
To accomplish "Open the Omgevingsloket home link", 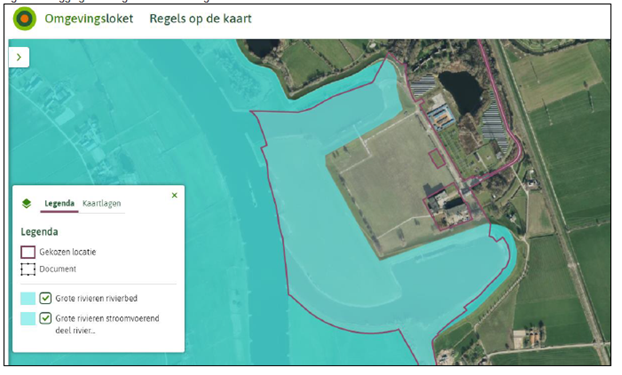I will (x=89, y=19).
